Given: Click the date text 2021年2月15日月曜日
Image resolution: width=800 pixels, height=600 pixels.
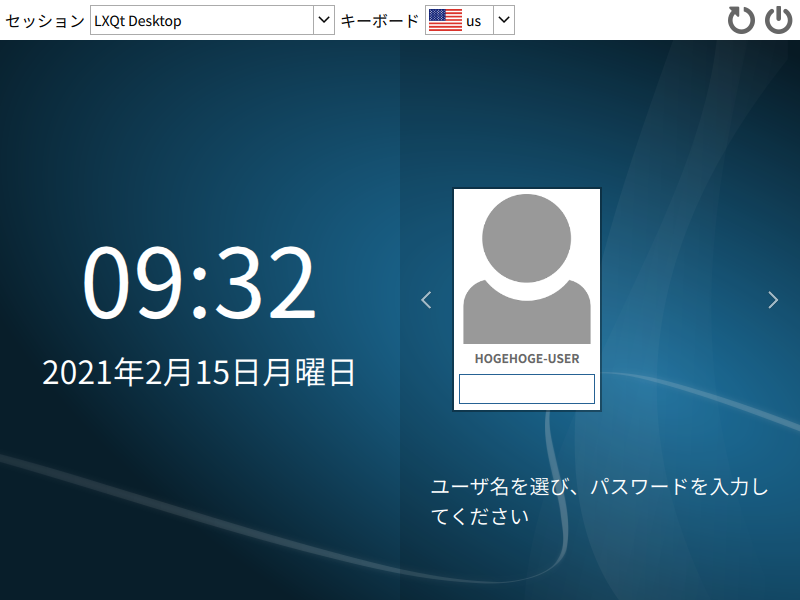Looking at the screenshot, I should [199, 372].
